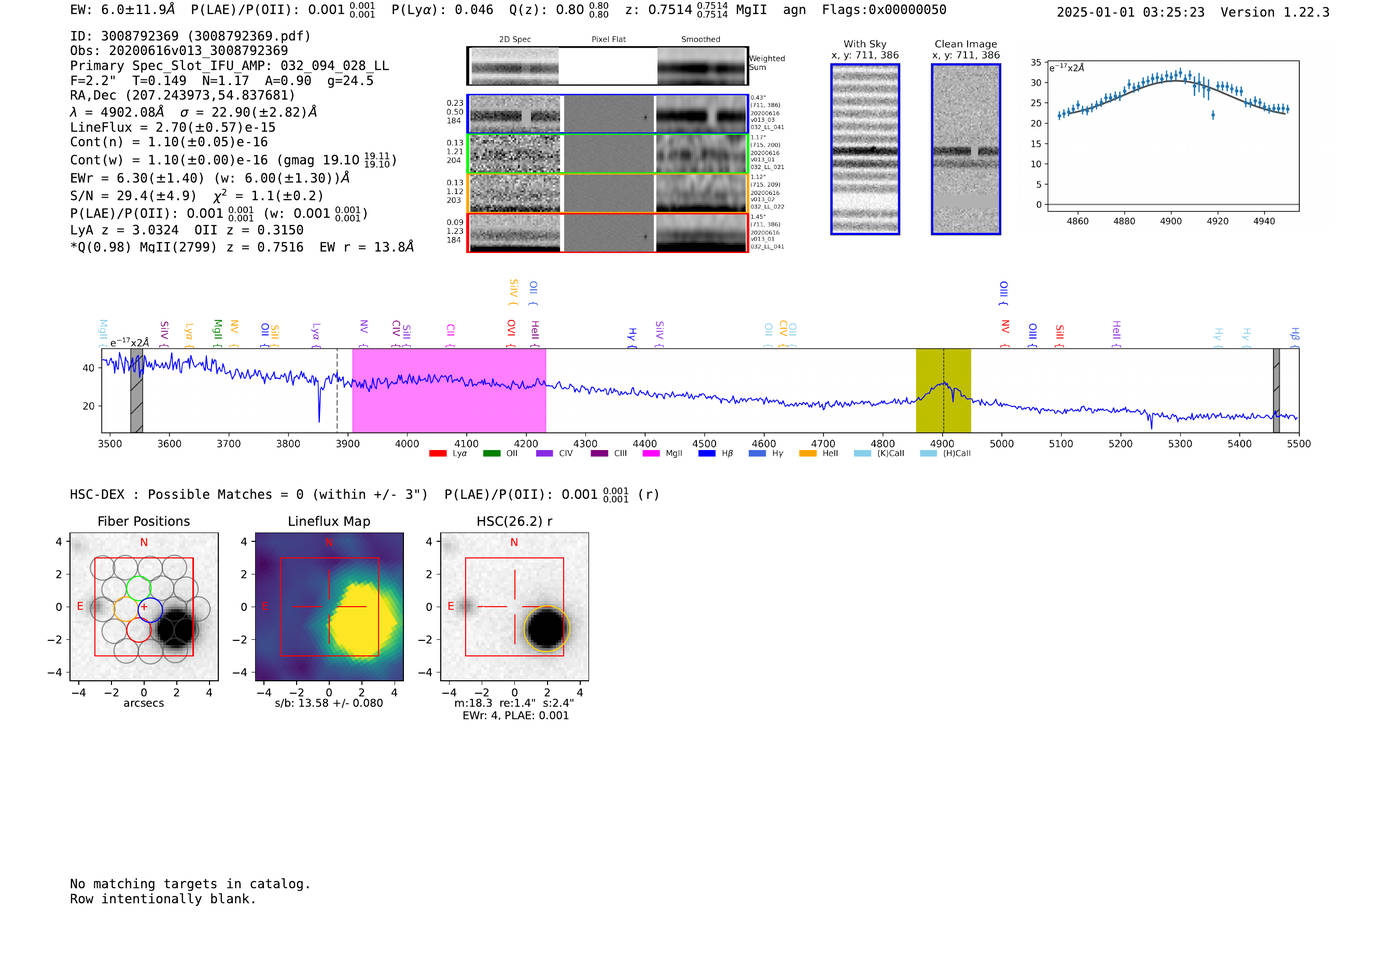The image size is (1400, 953).
Task: Click the Cont(w) gmag 19.10 line
Action: coord(234,160)
